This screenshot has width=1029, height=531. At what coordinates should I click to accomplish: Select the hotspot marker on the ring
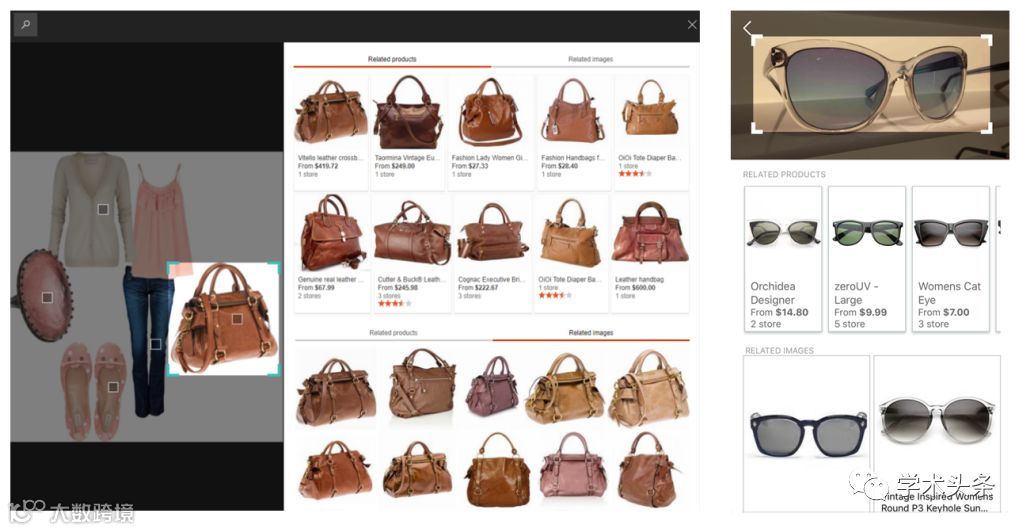47,298
